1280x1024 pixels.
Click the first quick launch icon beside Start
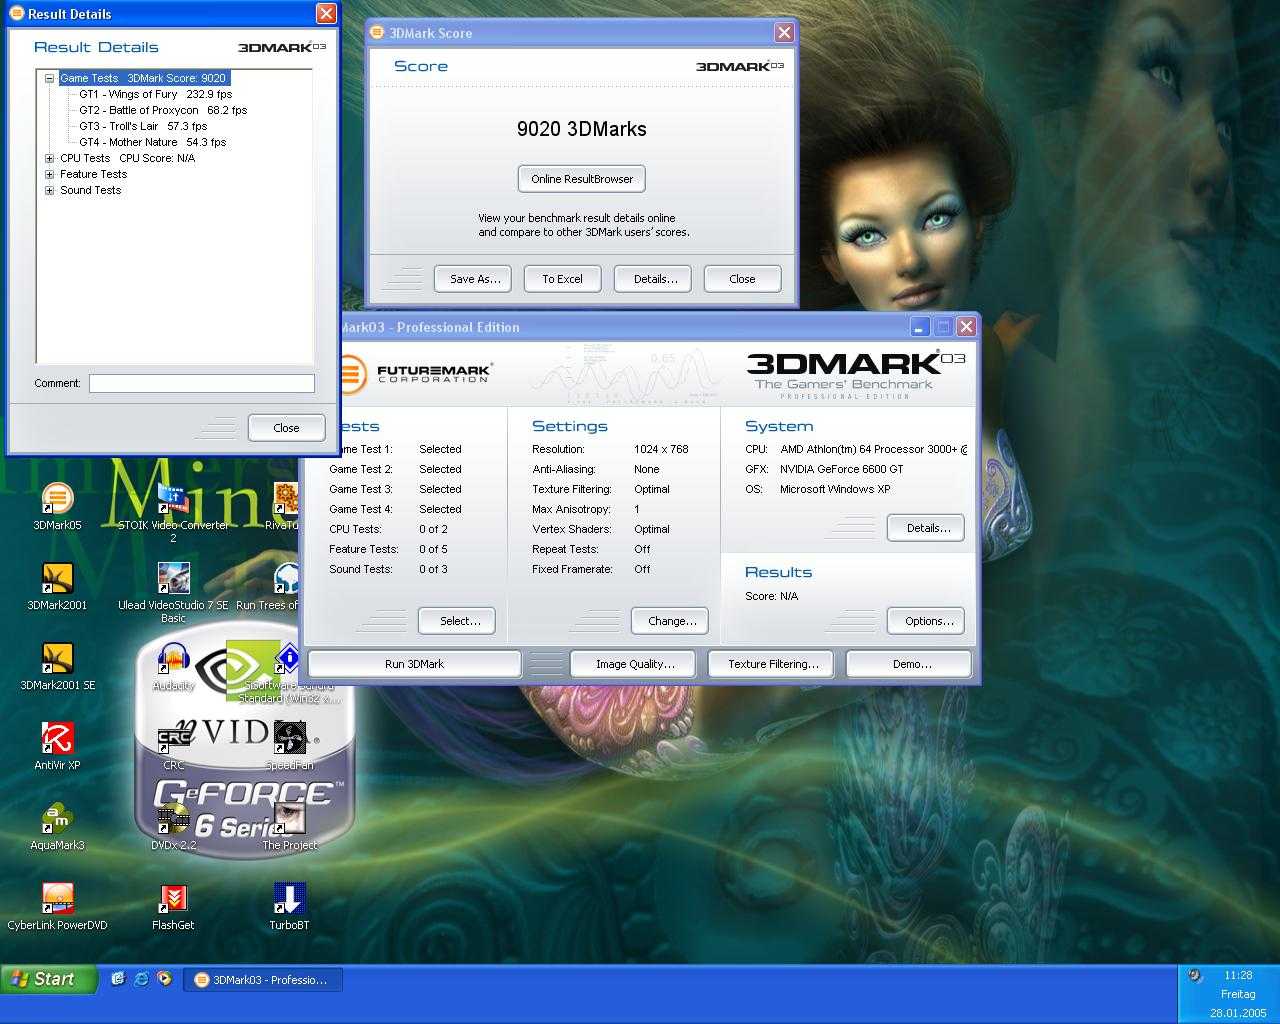[x=118, y=979]
